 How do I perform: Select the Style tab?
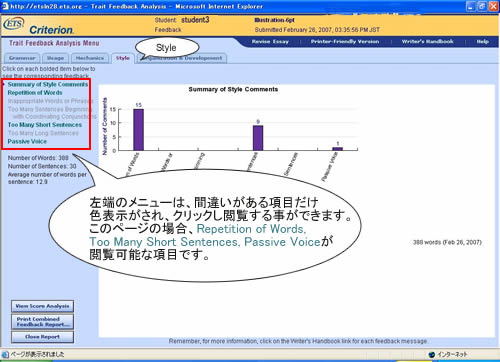coord(123,58)
